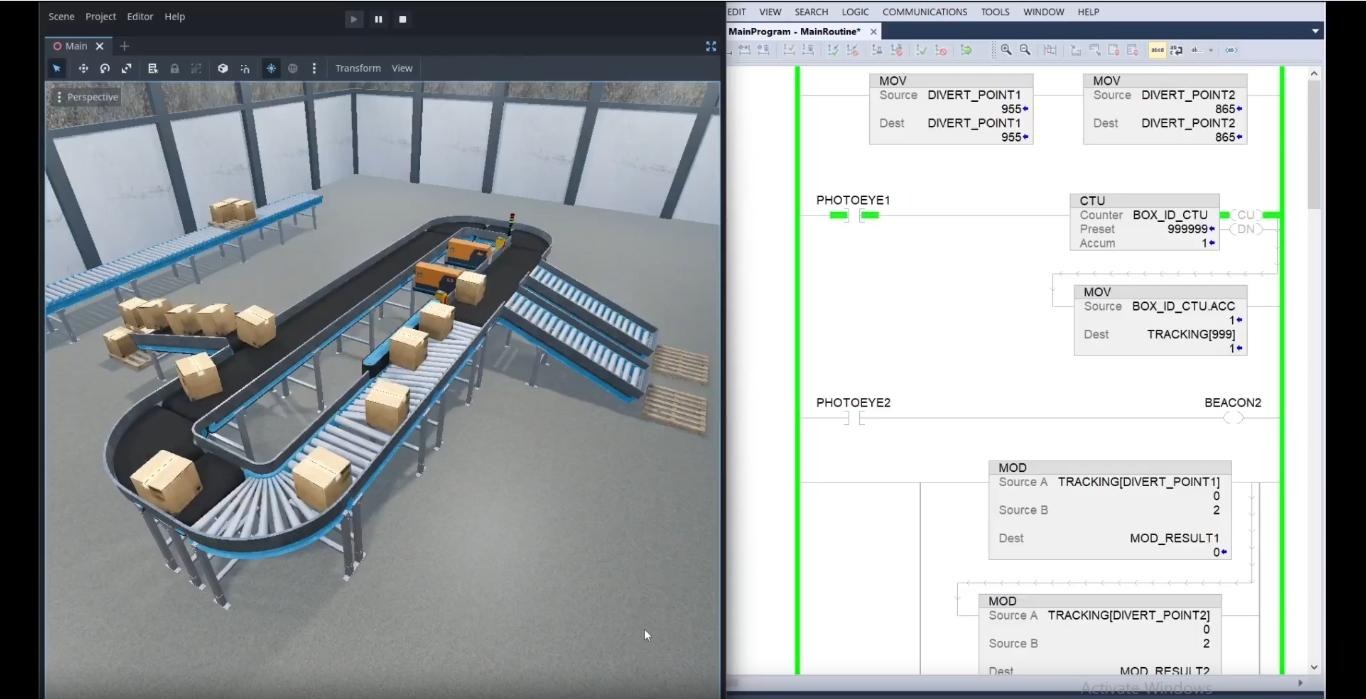Toggle the PHOTOEYE2 contact

853,418
